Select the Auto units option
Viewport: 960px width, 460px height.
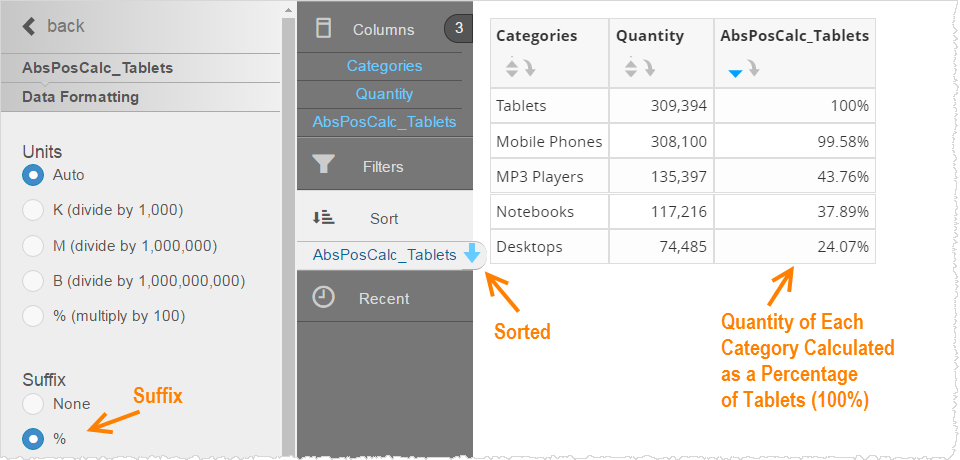tap(33, 175)
